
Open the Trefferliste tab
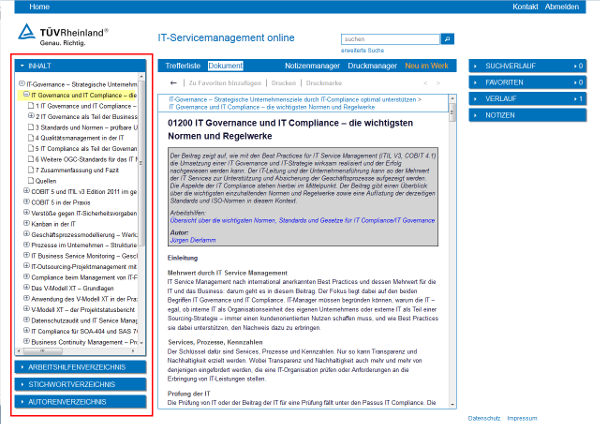(183, 66)
